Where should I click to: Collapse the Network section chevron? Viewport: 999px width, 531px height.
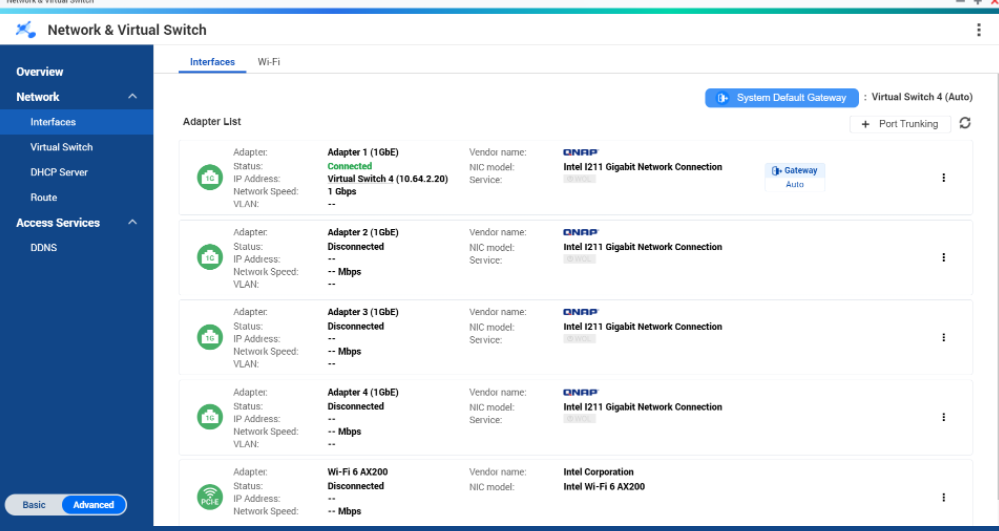coord(133,96)
